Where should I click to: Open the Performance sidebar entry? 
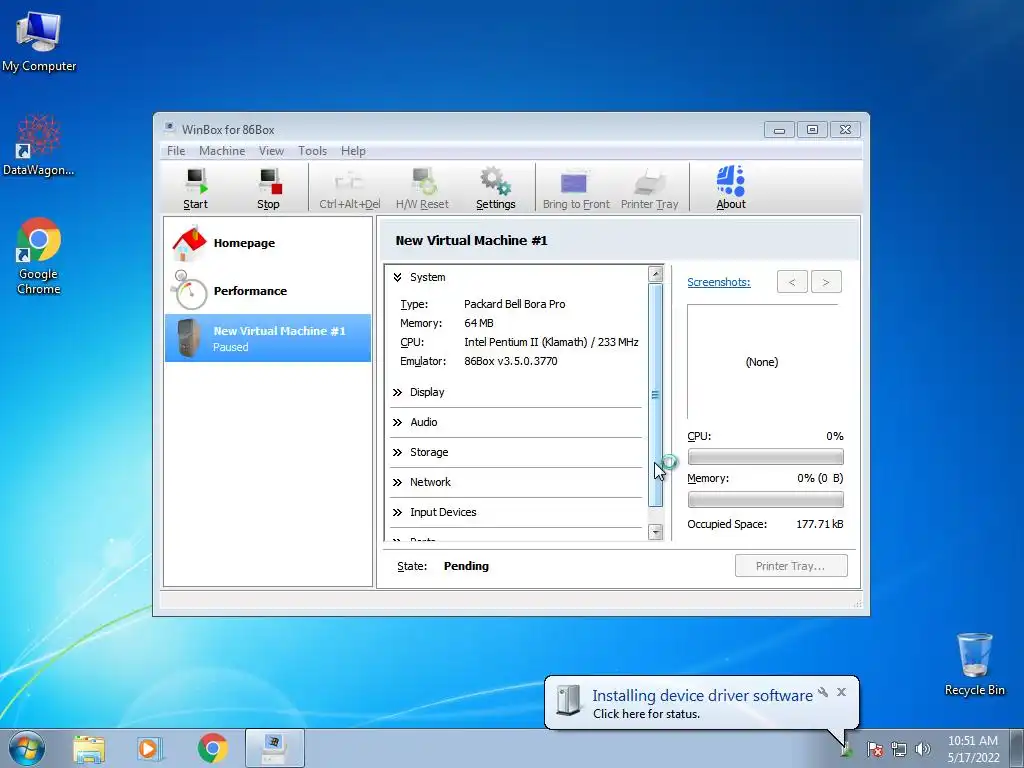pos(268,291)
